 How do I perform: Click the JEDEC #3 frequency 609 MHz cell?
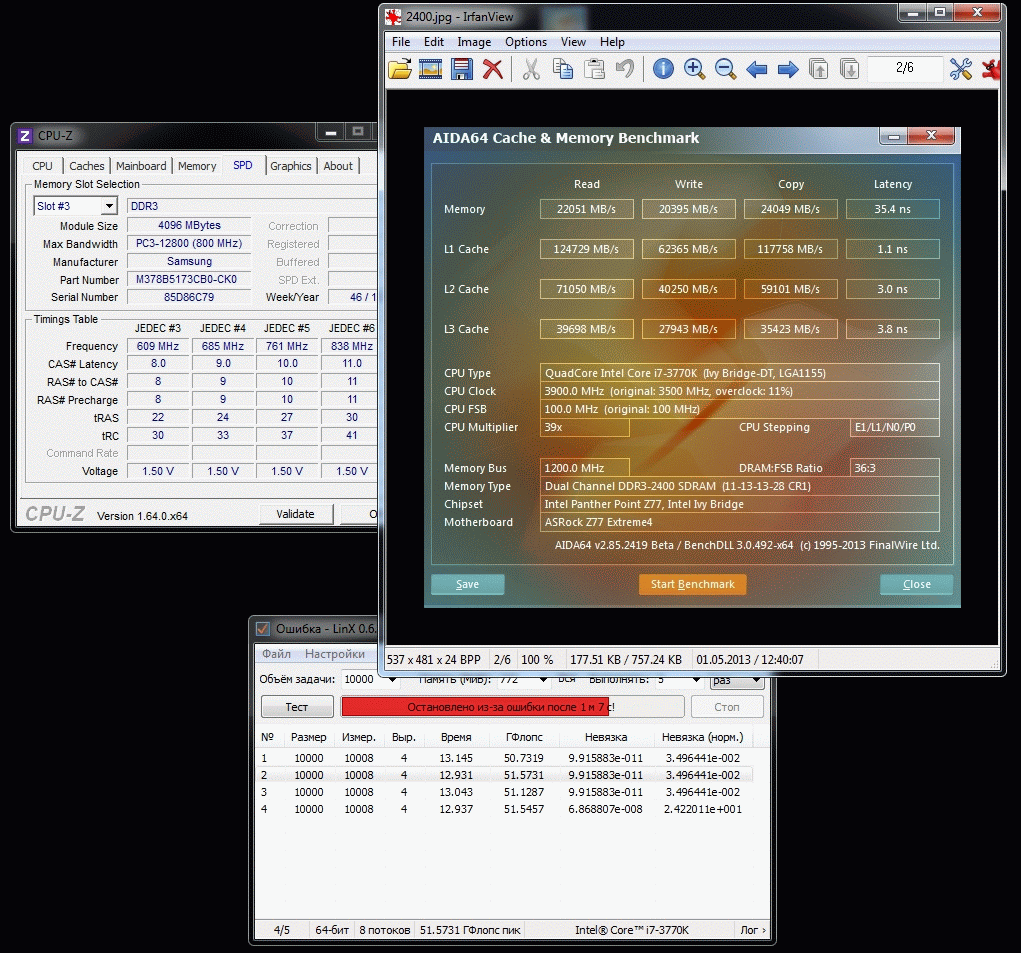tap(158, 346)
